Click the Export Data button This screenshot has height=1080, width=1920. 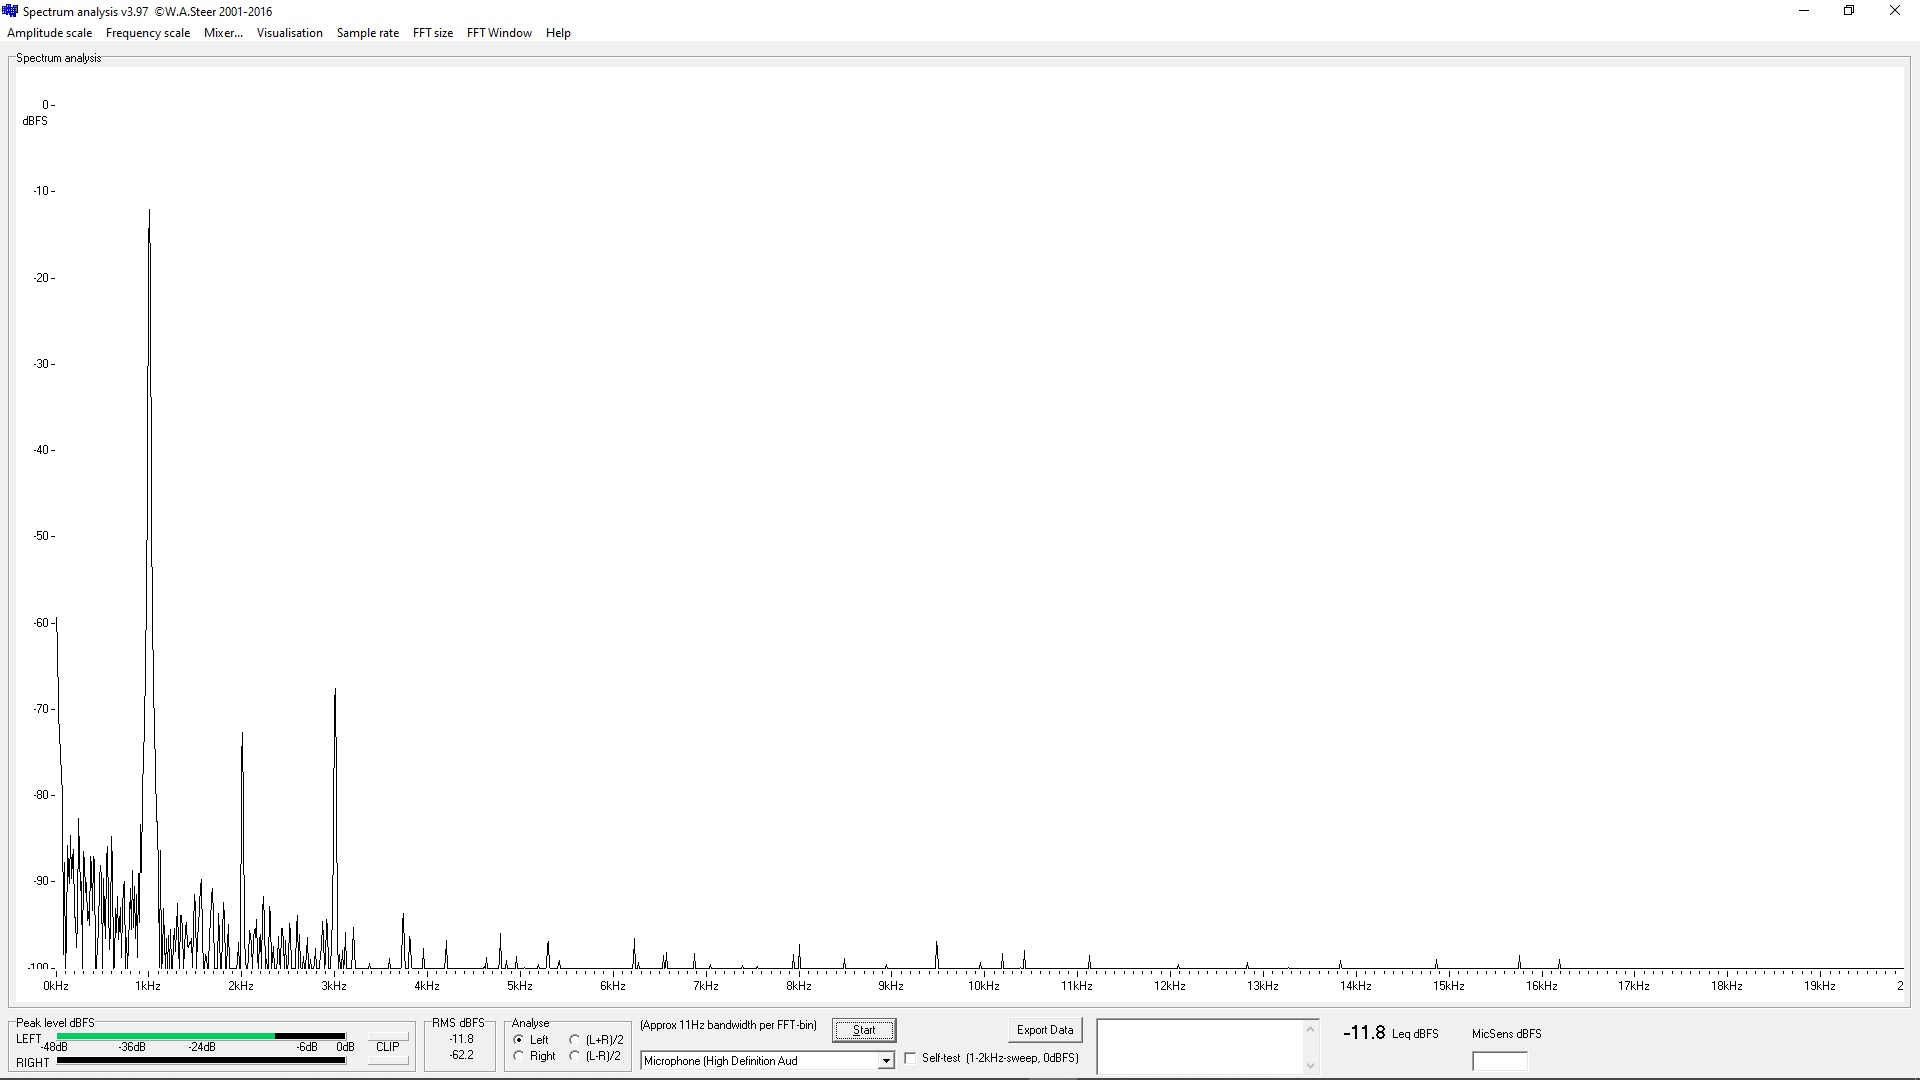pos(1044,1030)
